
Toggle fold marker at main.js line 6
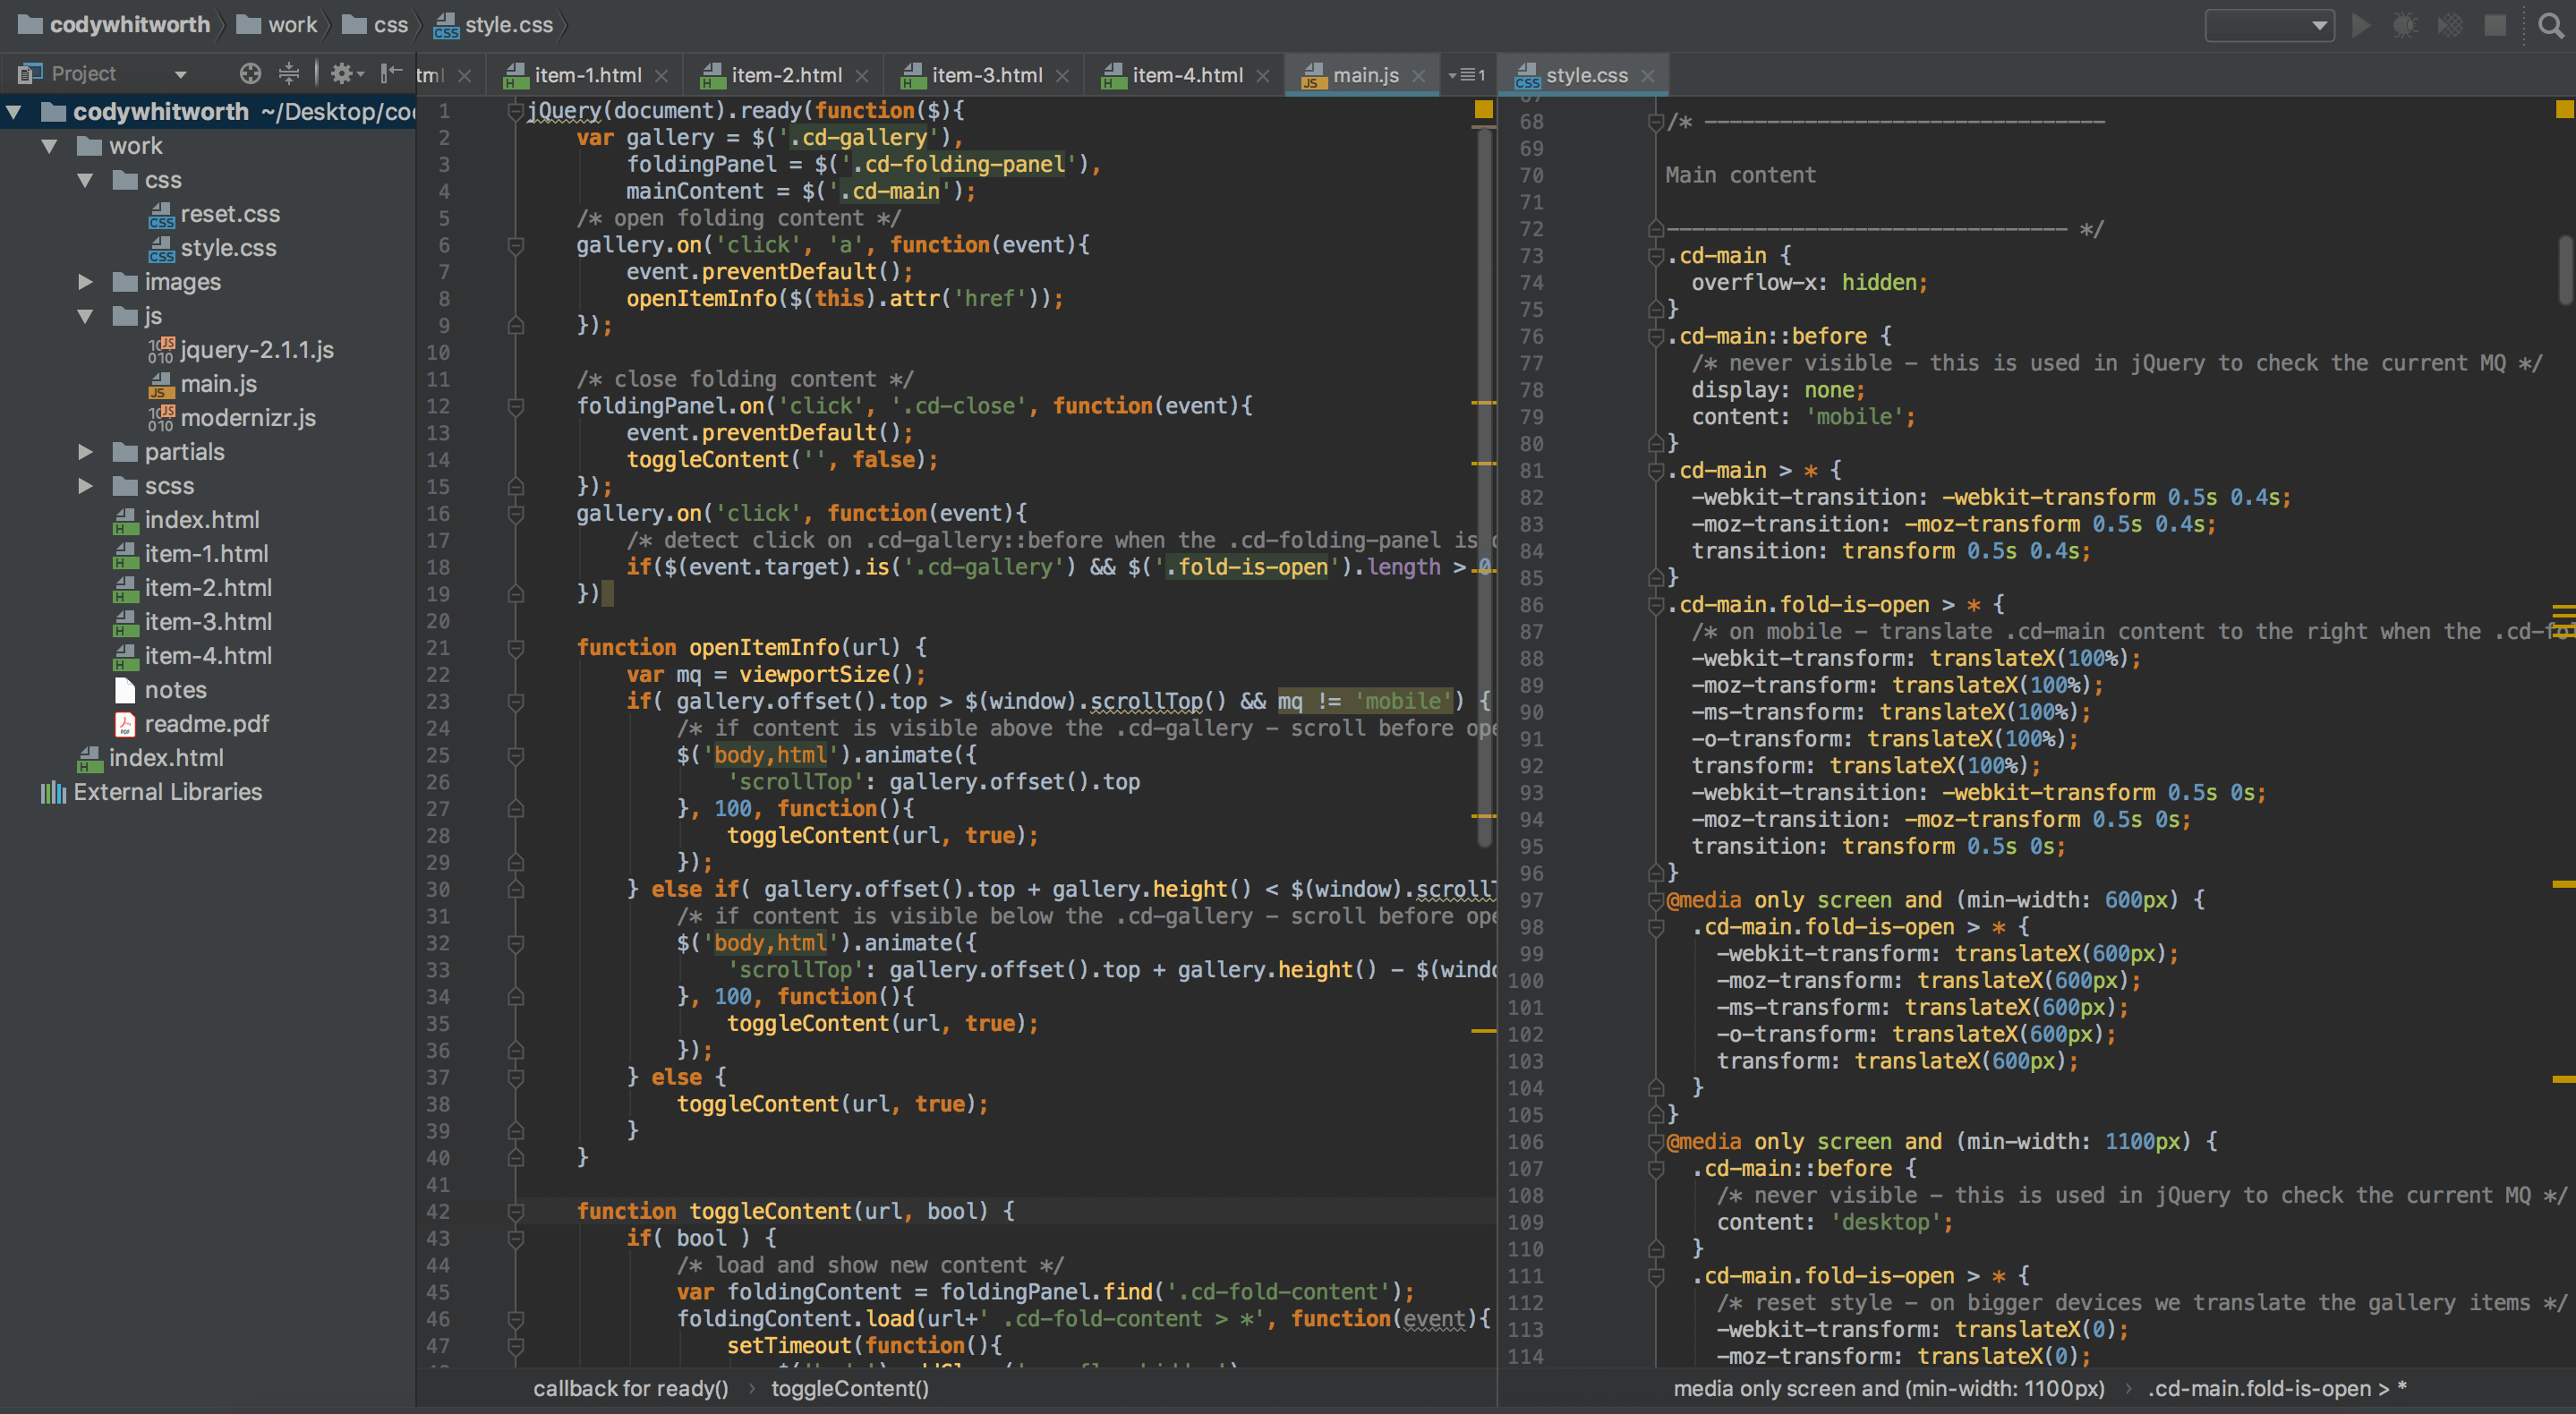pyautogui.click(x=516, y=245)
